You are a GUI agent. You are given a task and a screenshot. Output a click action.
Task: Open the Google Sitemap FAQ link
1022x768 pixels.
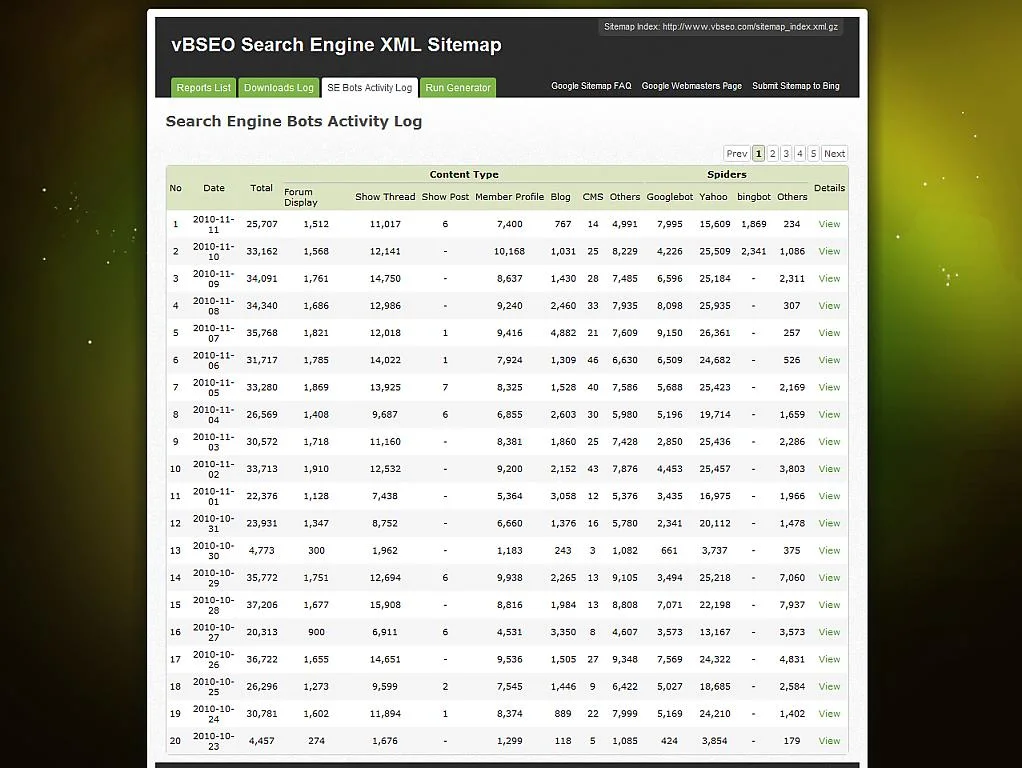(x=591, y=86)
